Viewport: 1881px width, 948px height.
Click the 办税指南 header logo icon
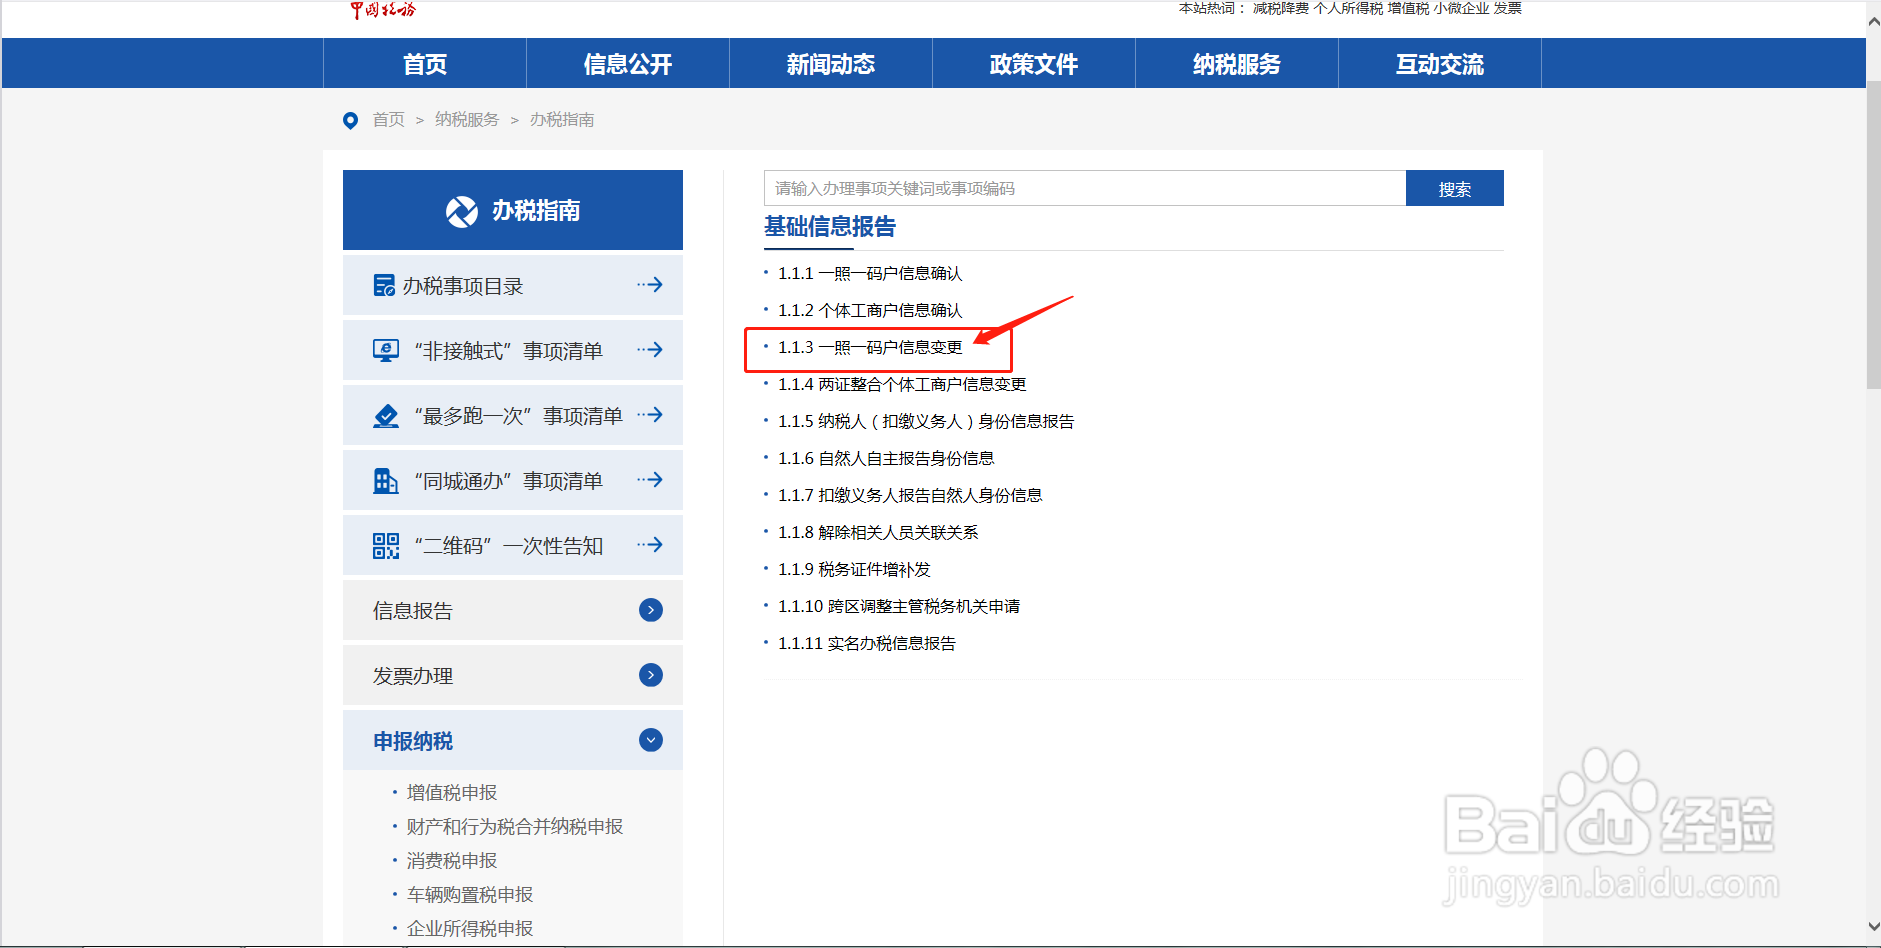pyautogui.click(x=462, y=211)
